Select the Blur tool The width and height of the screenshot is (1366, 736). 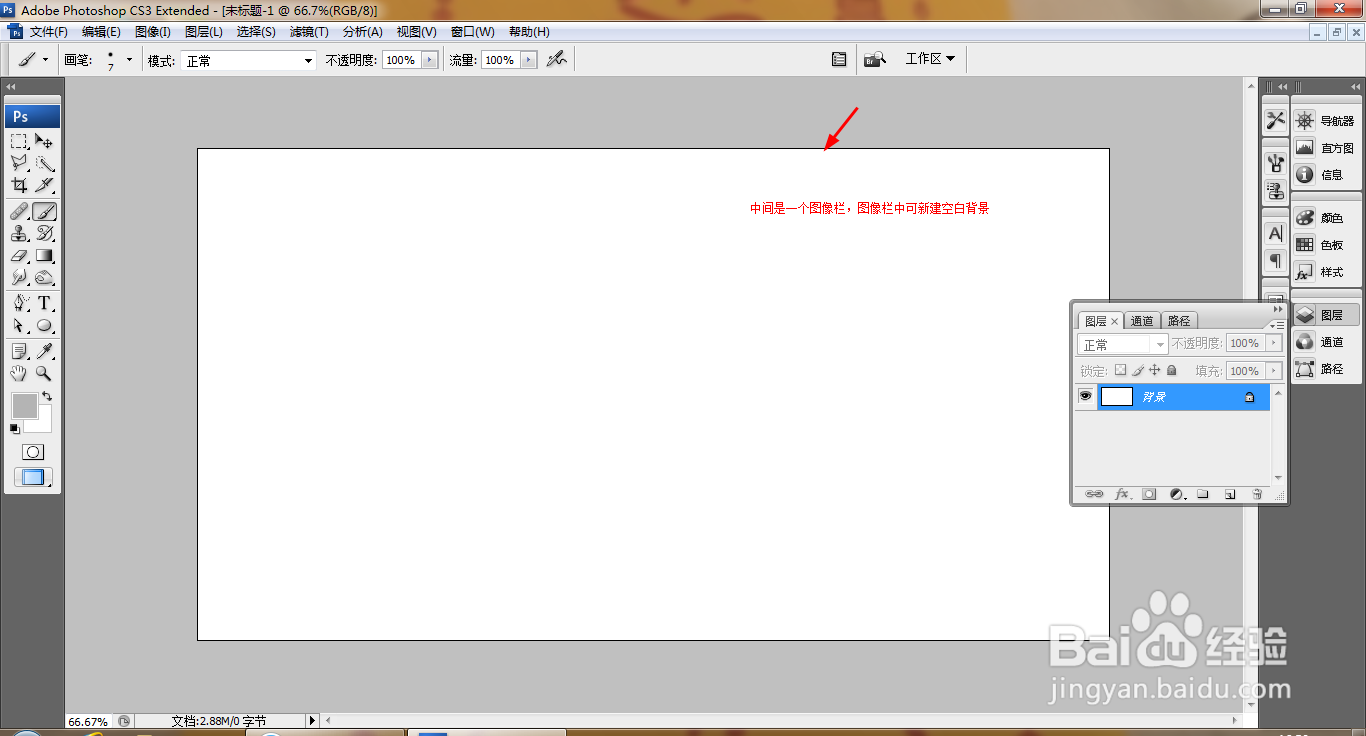click(19, 278)
